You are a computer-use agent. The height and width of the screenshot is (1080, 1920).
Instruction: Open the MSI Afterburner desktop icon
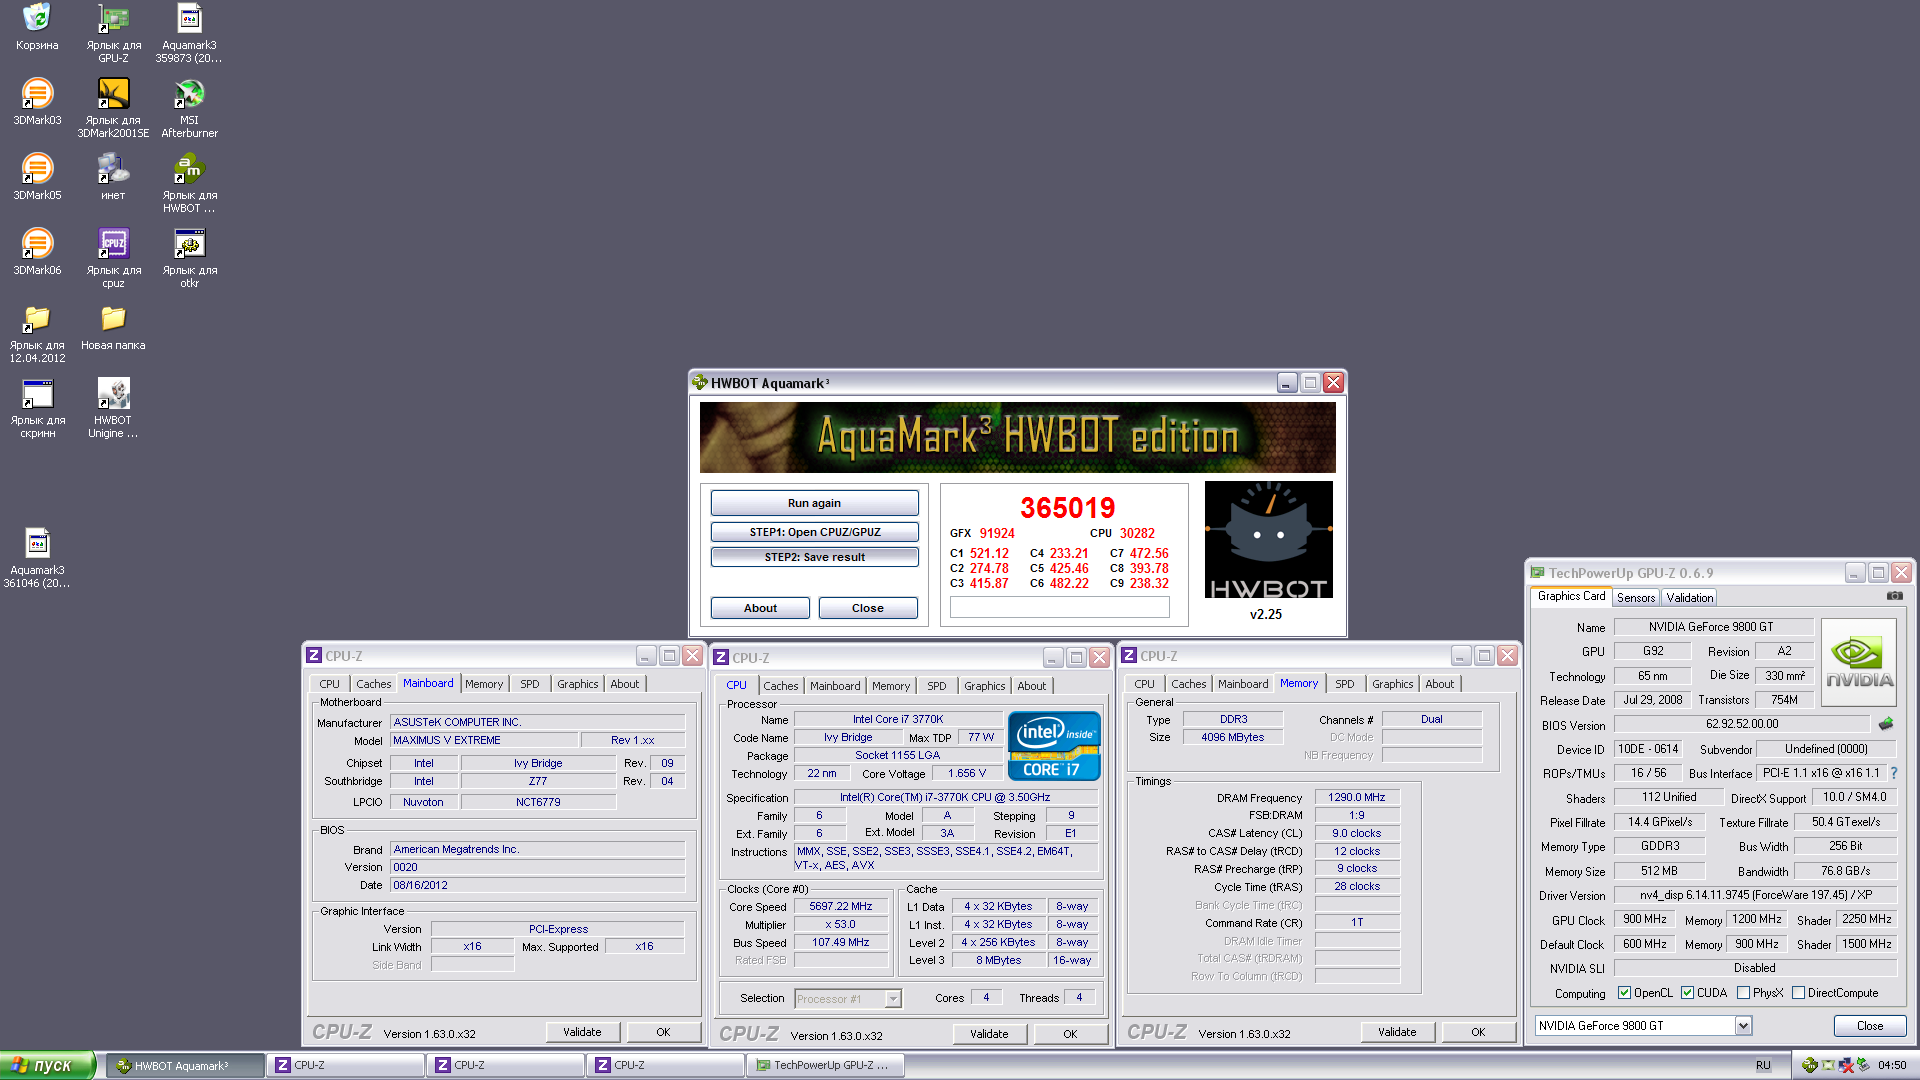pyautogui.click(x=189, y=108)
